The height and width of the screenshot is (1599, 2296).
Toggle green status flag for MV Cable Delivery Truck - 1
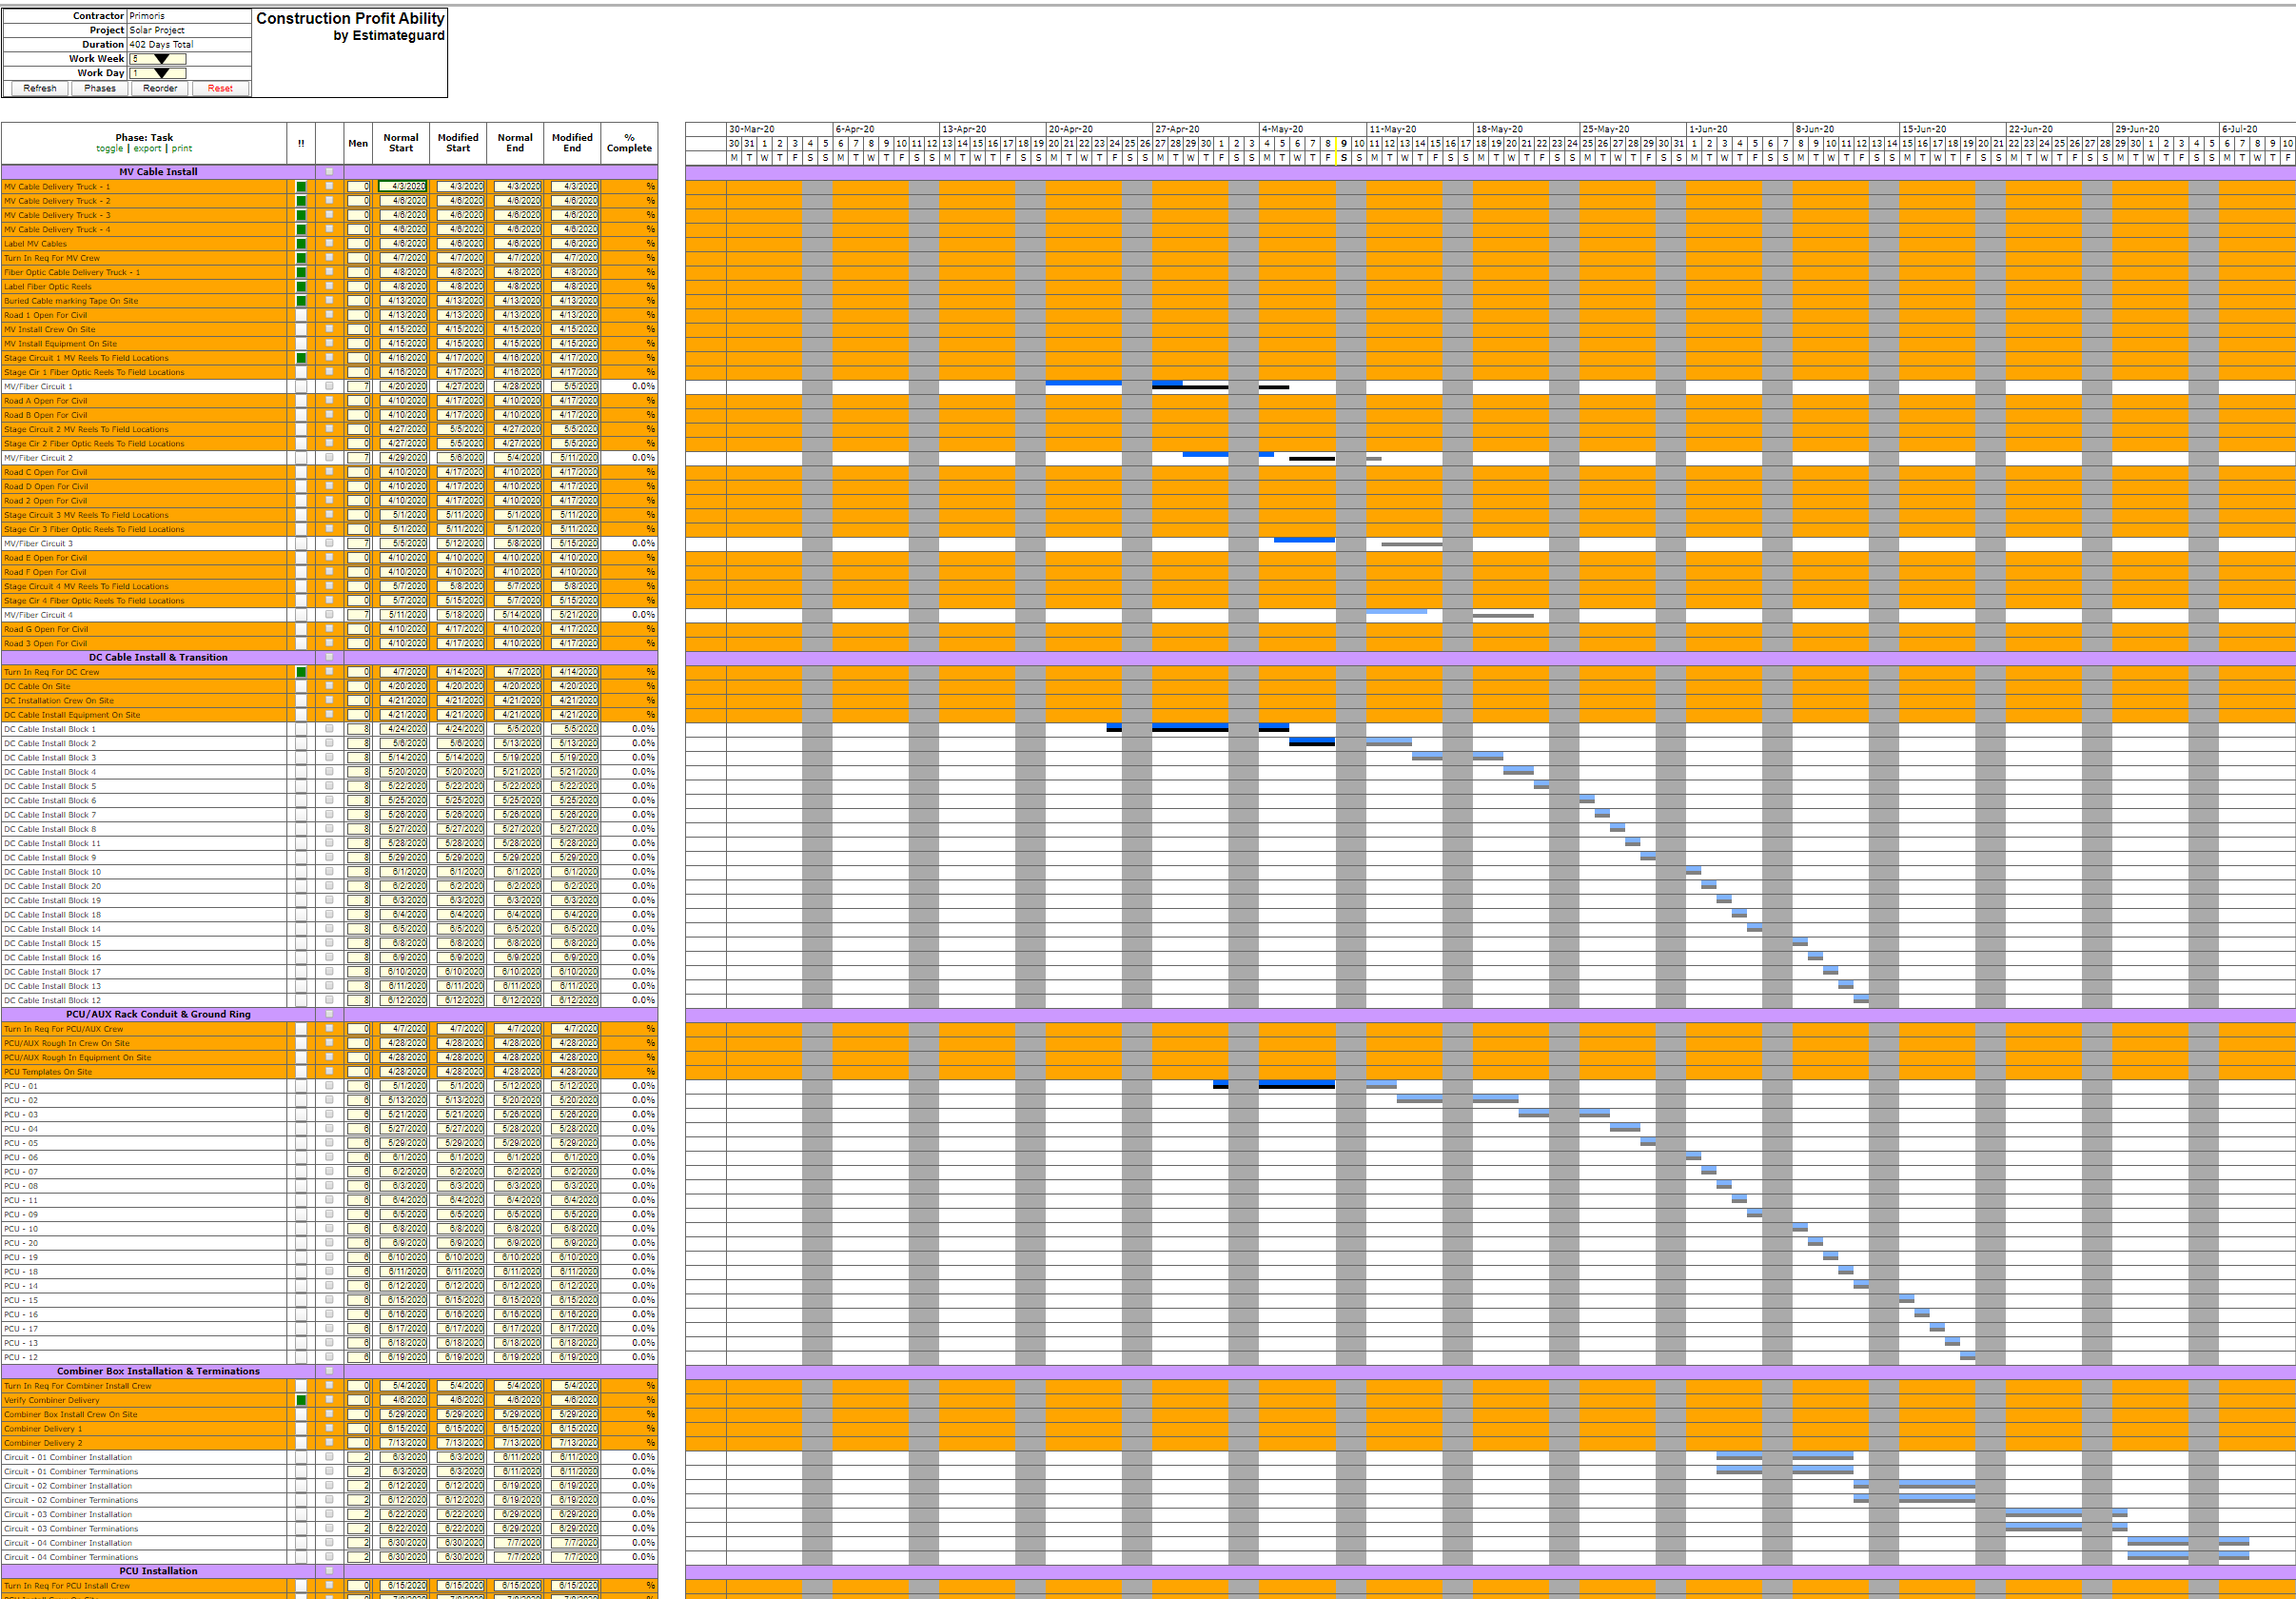[301, 187]
